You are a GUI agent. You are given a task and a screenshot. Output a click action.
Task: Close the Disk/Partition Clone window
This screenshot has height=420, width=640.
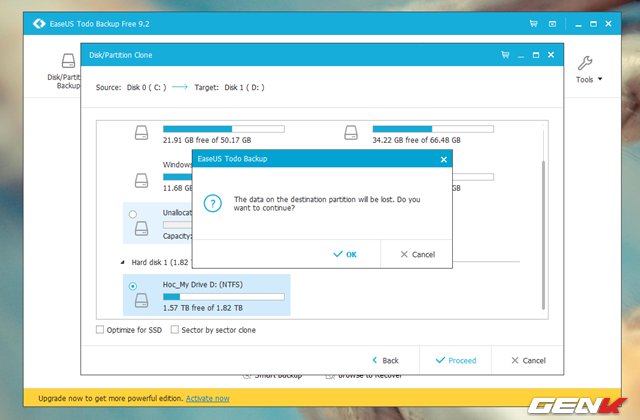click(x=551, y=55)
